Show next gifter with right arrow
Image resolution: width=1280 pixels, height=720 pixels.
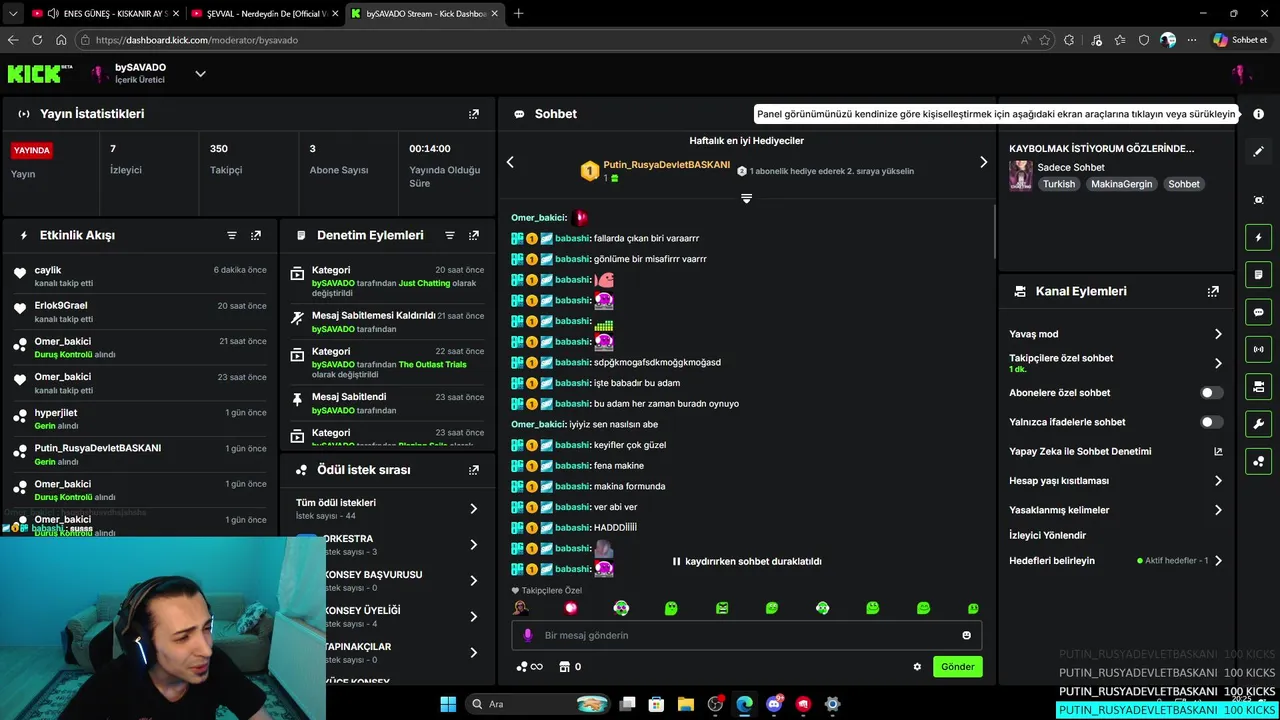point(983,162)
